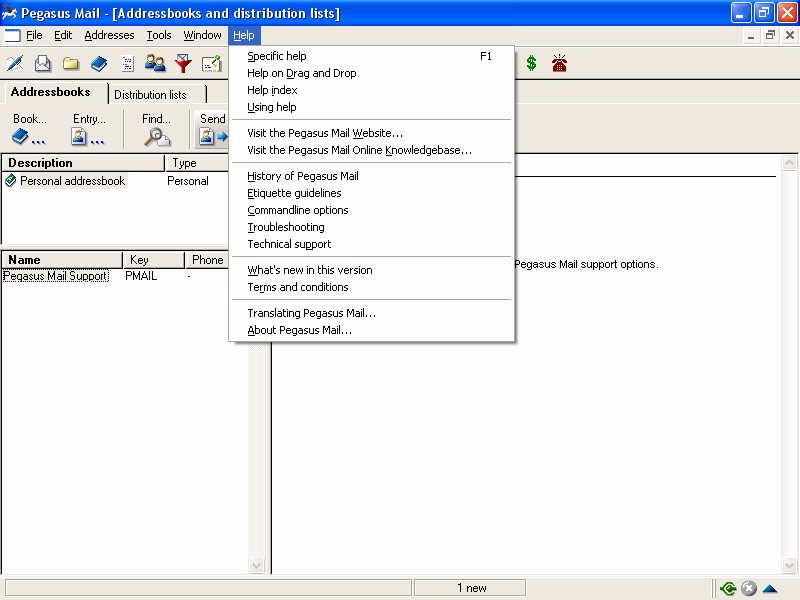This screenshot has width=800, height=600.
Task: Click the PMAIL key cell
Action: coord(141,276)
